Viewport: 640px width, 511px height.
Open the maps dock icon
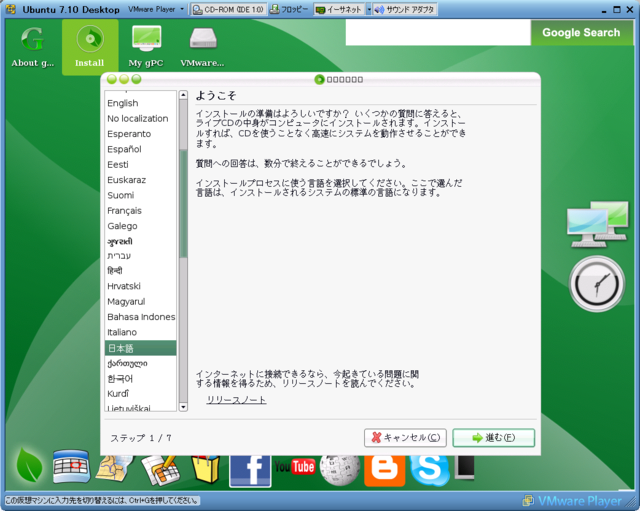[x=115, y=468]
